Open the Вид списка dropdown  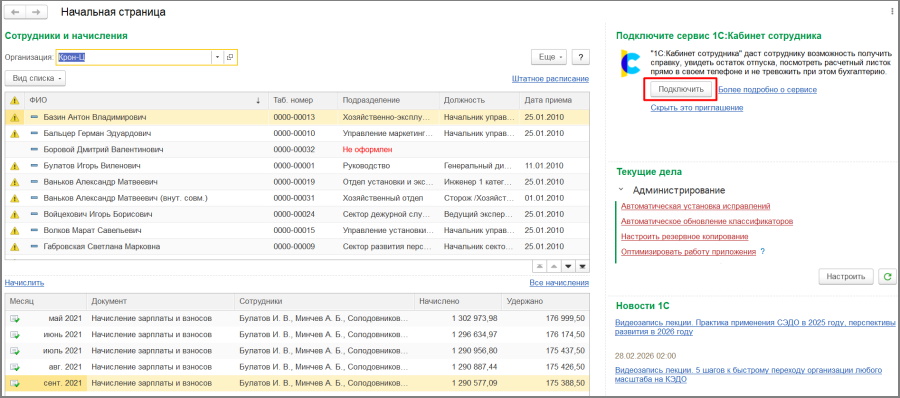[x=35, y=78]
